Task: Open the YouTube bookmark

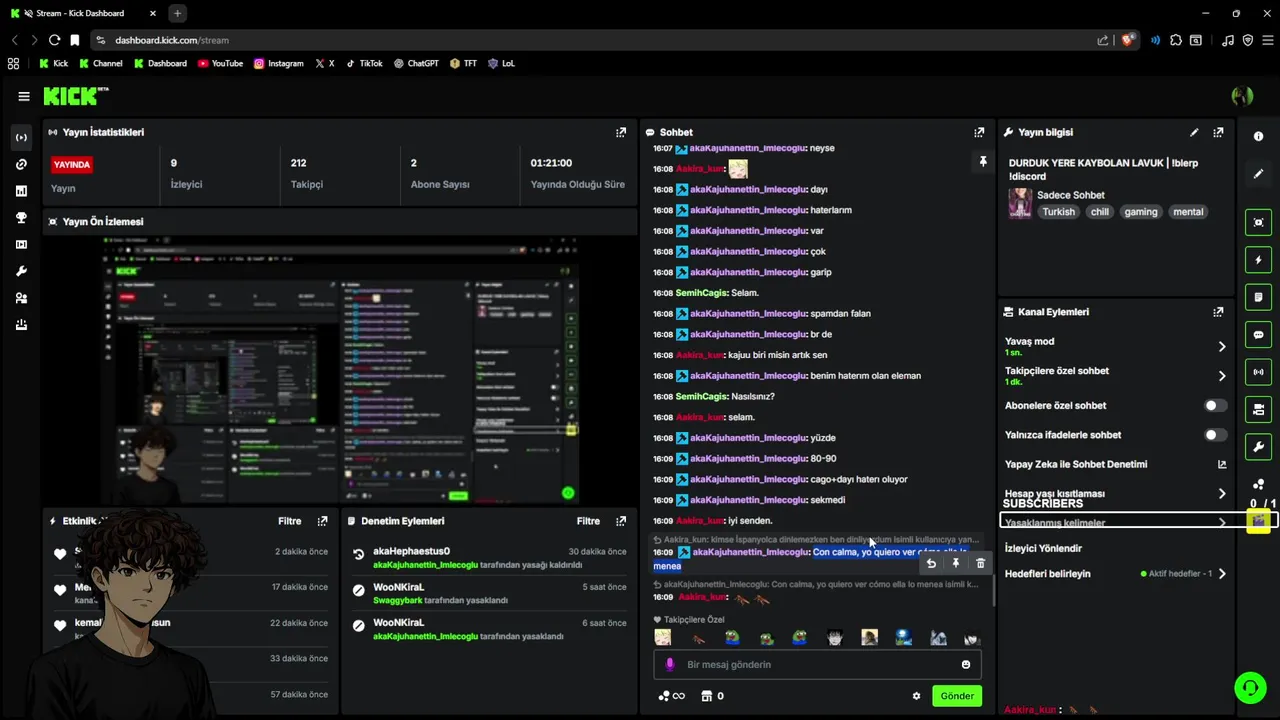Action: coord(220,63)
